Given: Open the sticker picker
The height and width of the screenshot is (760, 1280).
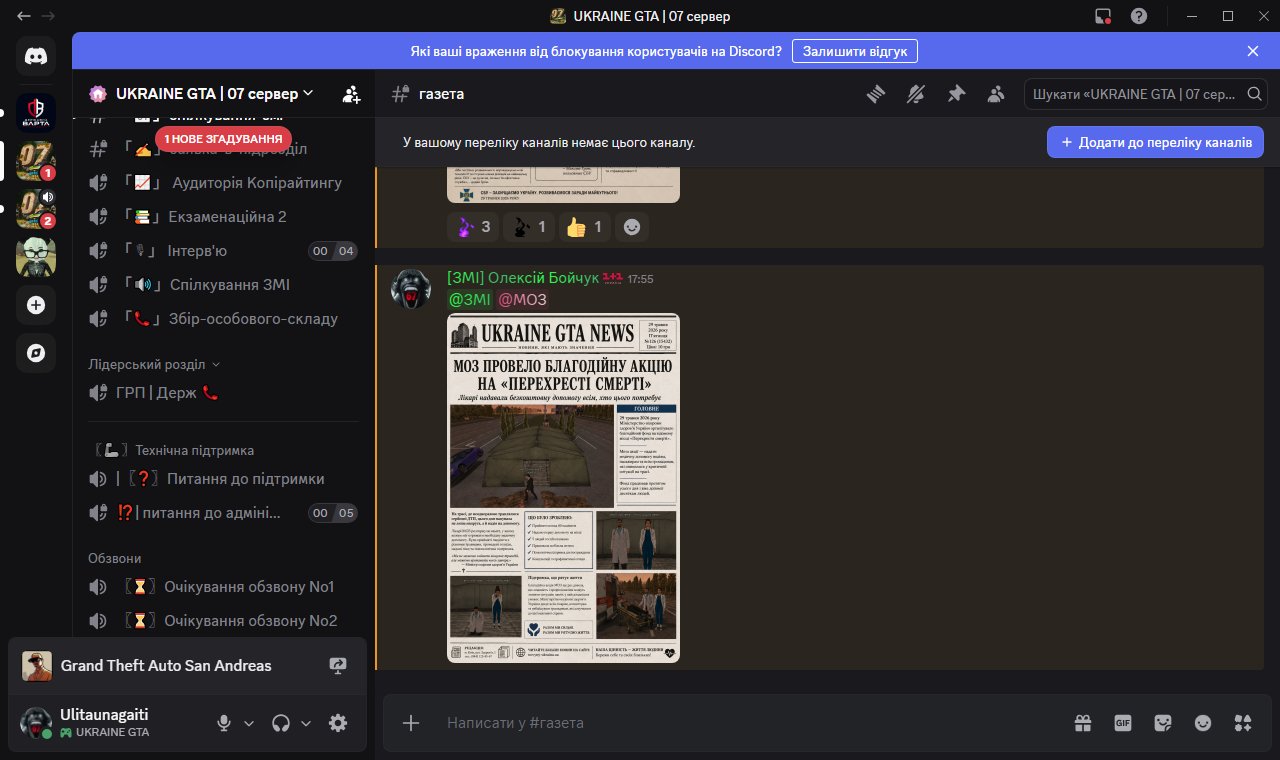Looking at the screenshot, I should [x=1163, y=723].
